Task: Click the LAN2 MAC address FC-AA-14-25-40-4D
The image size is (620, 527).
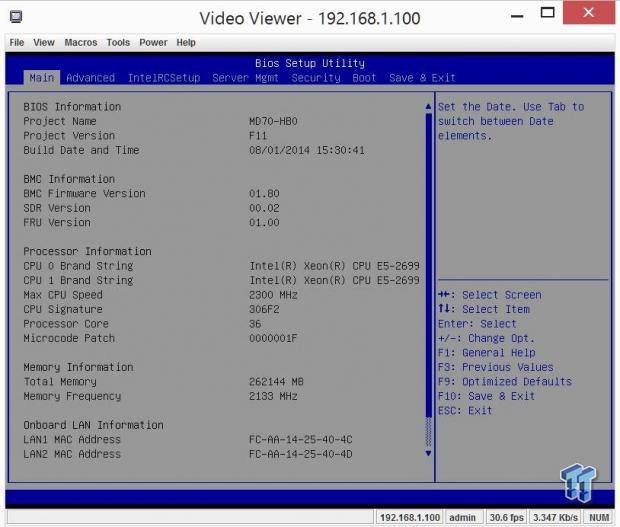Action: 301,454
